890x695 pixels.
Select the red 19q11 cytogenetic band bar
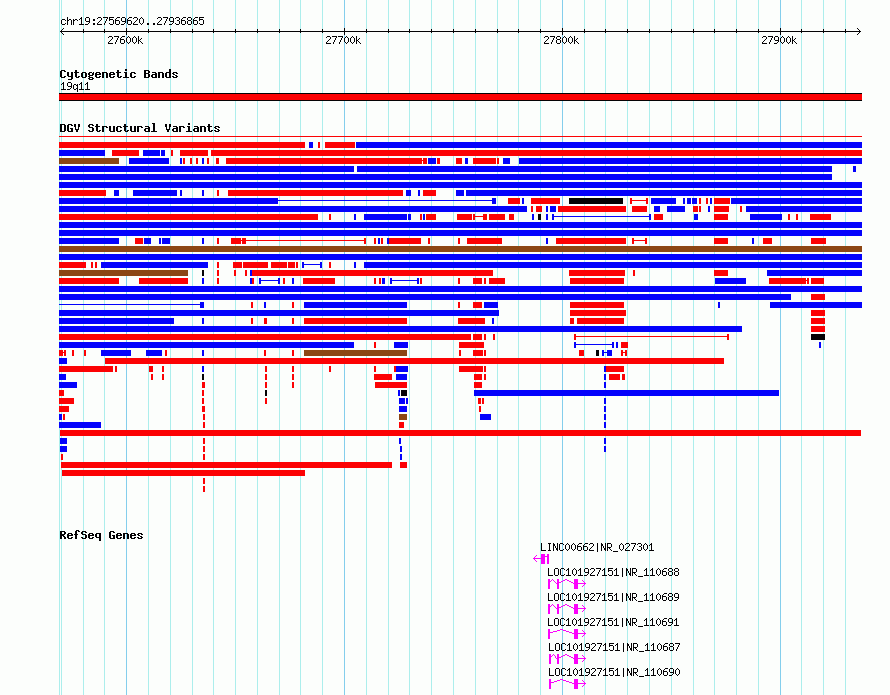[460, 97]
